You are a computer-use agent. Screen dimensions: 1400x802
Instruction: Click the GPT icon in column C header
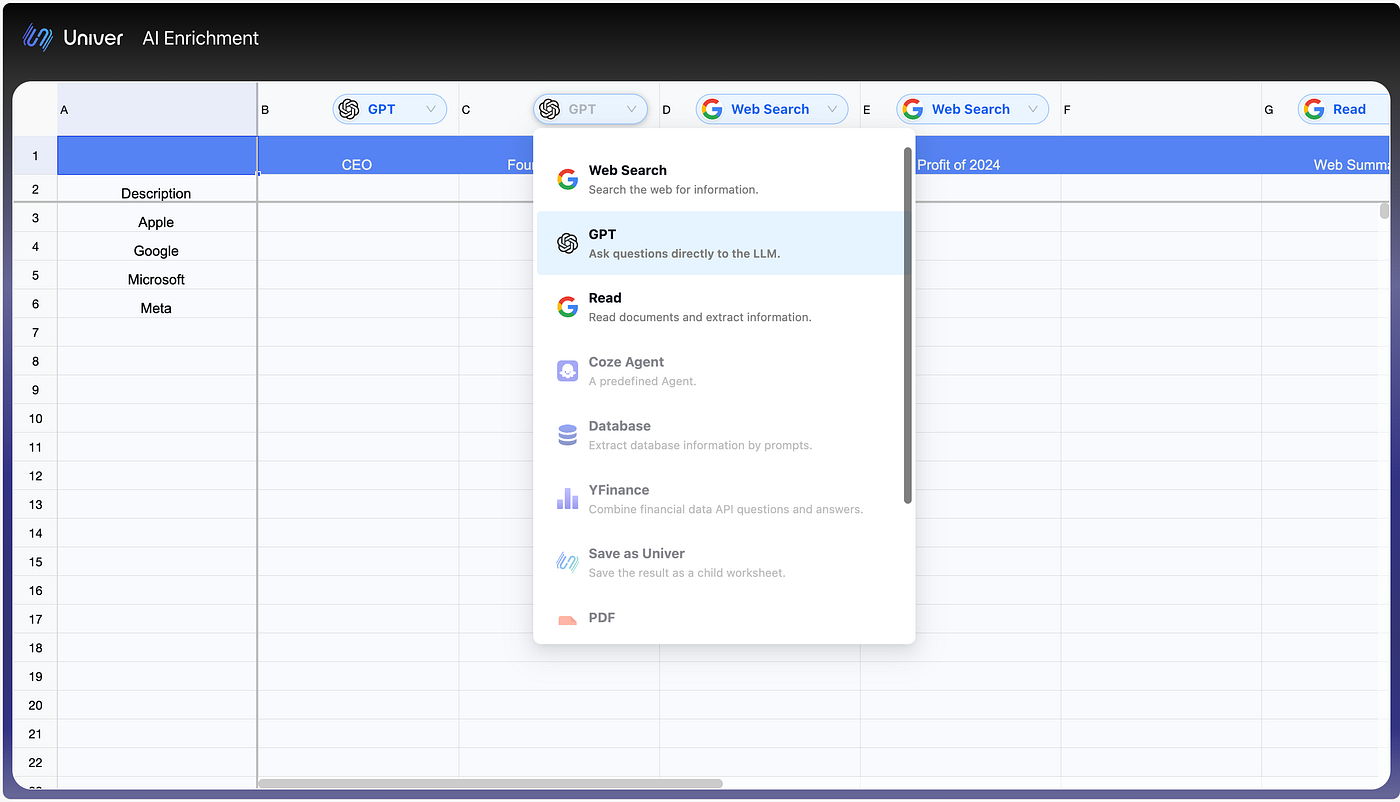pyautogui.click(x=549, y=109)
